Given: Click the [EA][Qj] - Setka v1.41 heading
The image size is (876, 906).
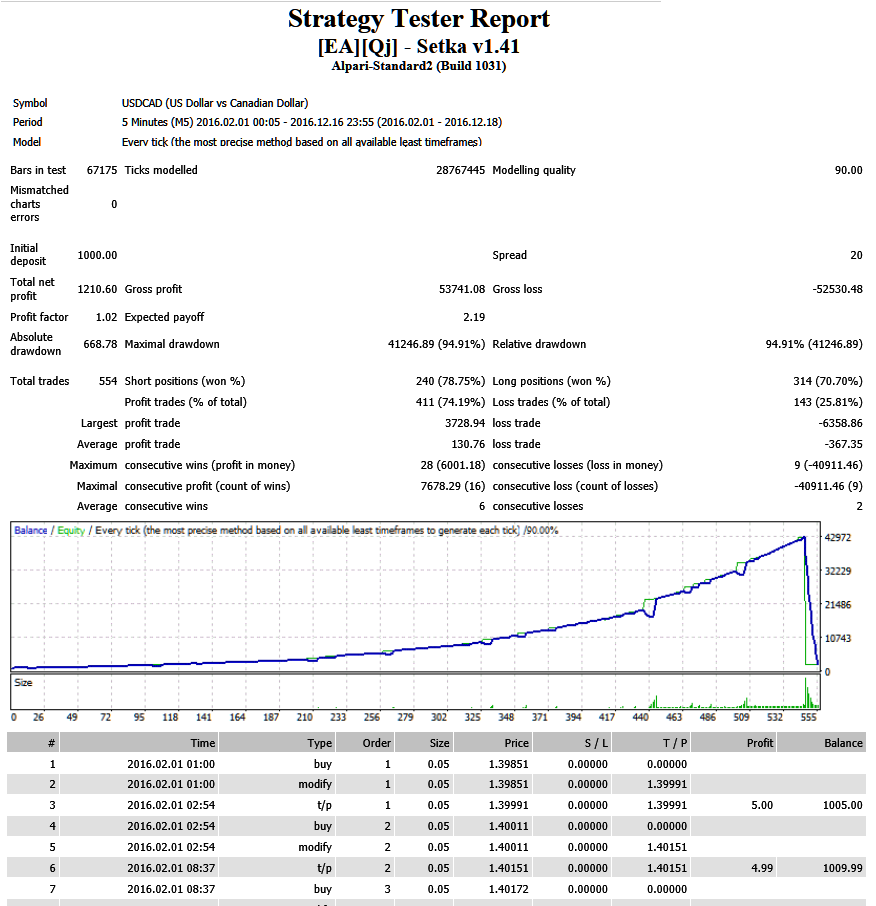Looking at the screenshot, I should click(418, 46).
